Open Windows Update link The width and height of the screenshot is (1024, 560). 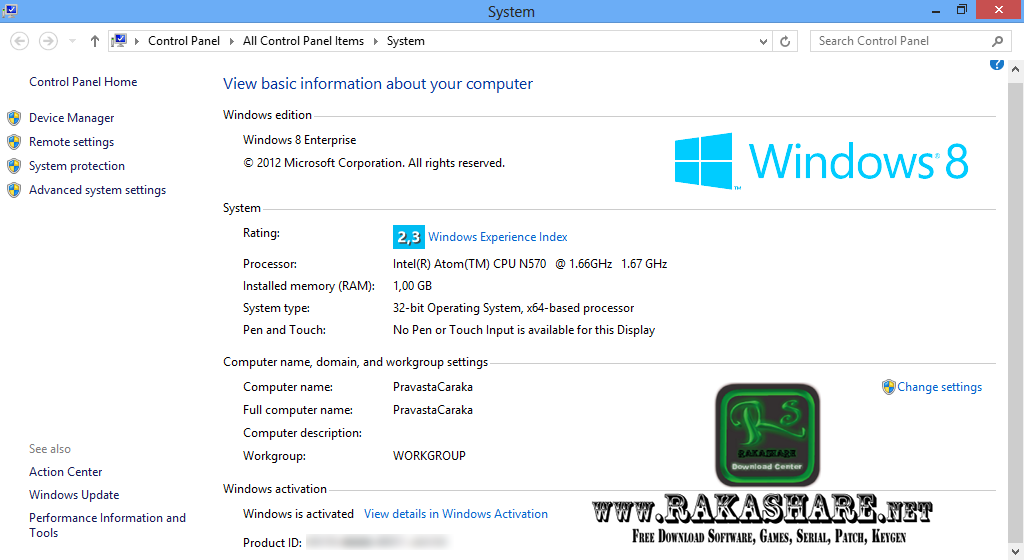tap(74, 495)
